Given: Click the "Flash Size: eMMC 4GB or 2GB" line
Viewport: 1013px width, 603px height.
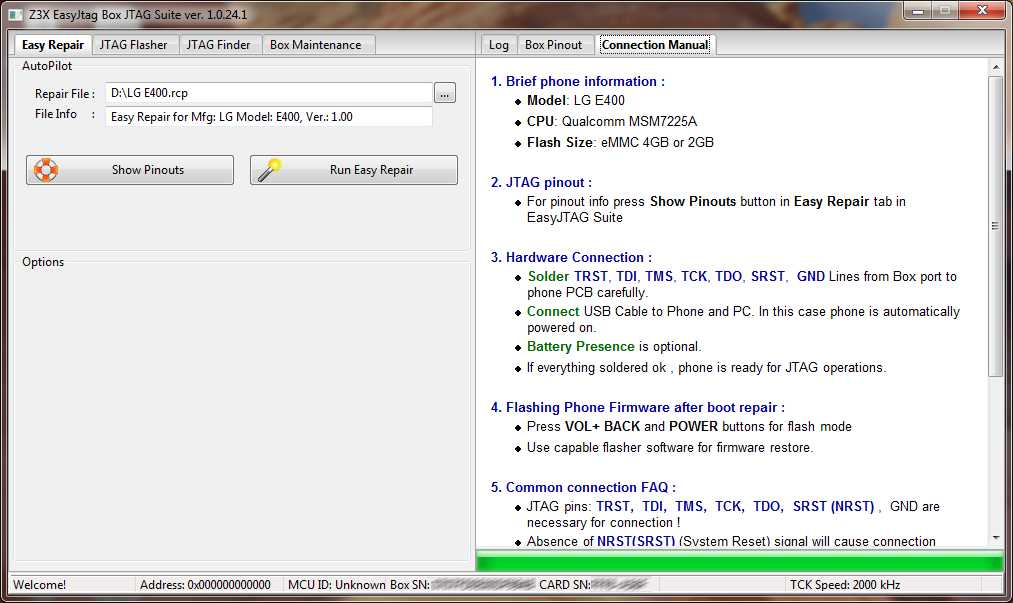Looking at the screenshot, I should [620, 142].
